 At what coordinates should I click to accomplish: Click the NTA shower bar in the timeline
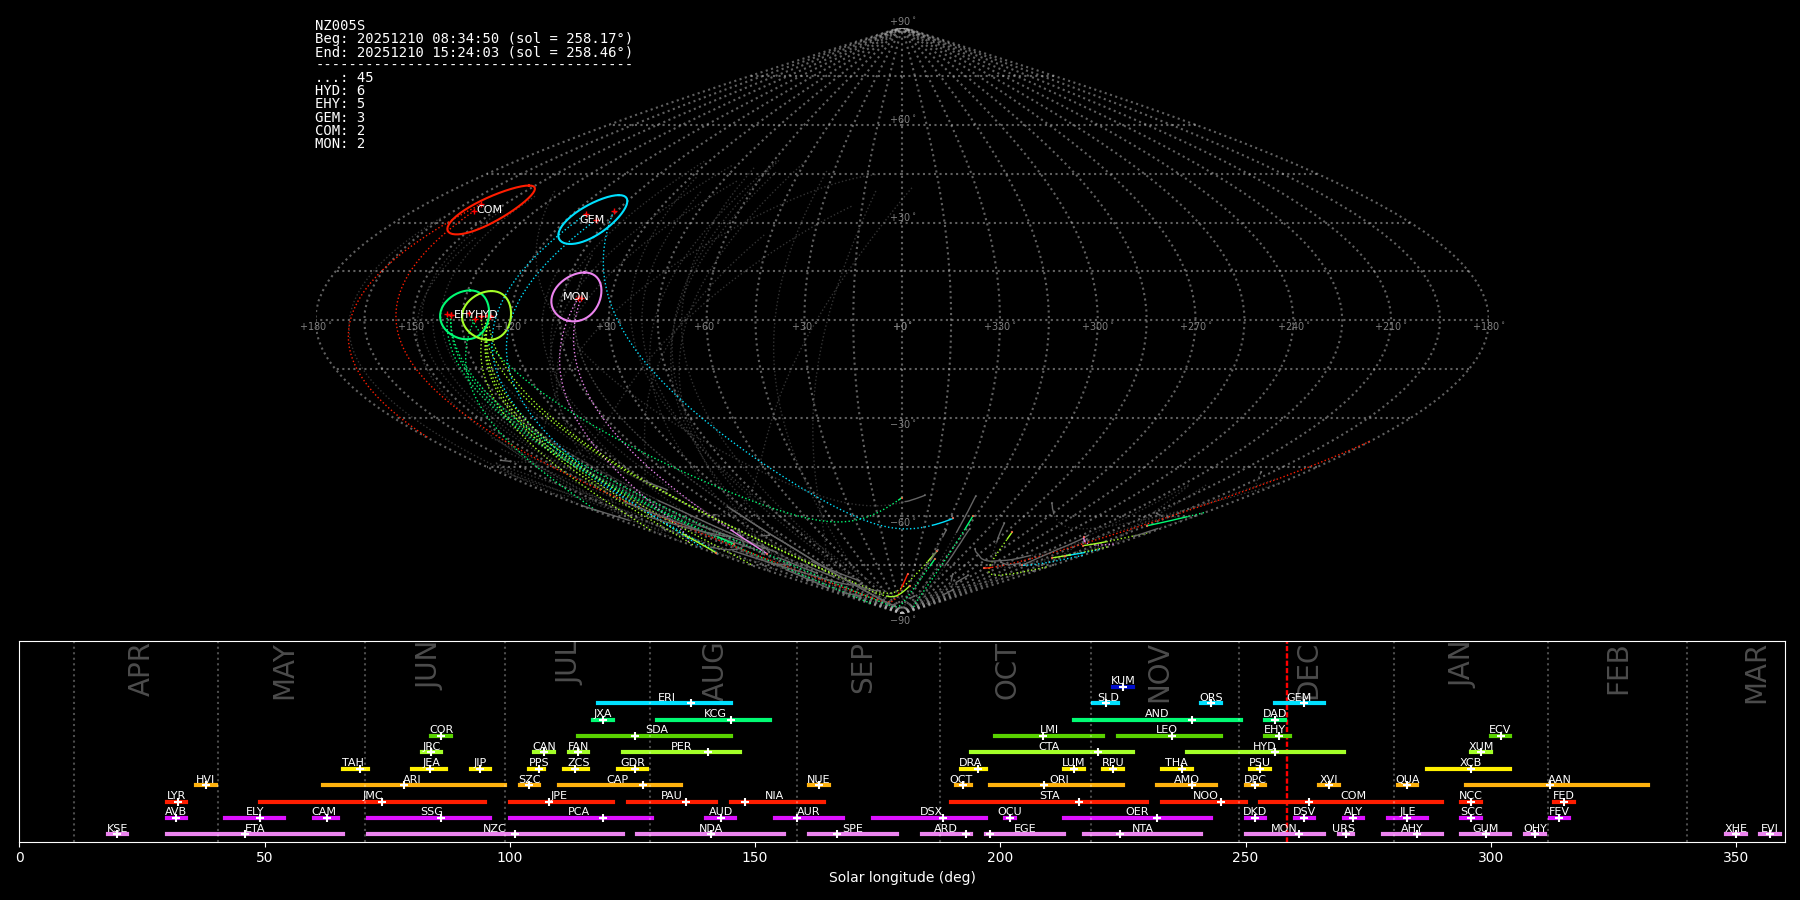click(1142, 834)
